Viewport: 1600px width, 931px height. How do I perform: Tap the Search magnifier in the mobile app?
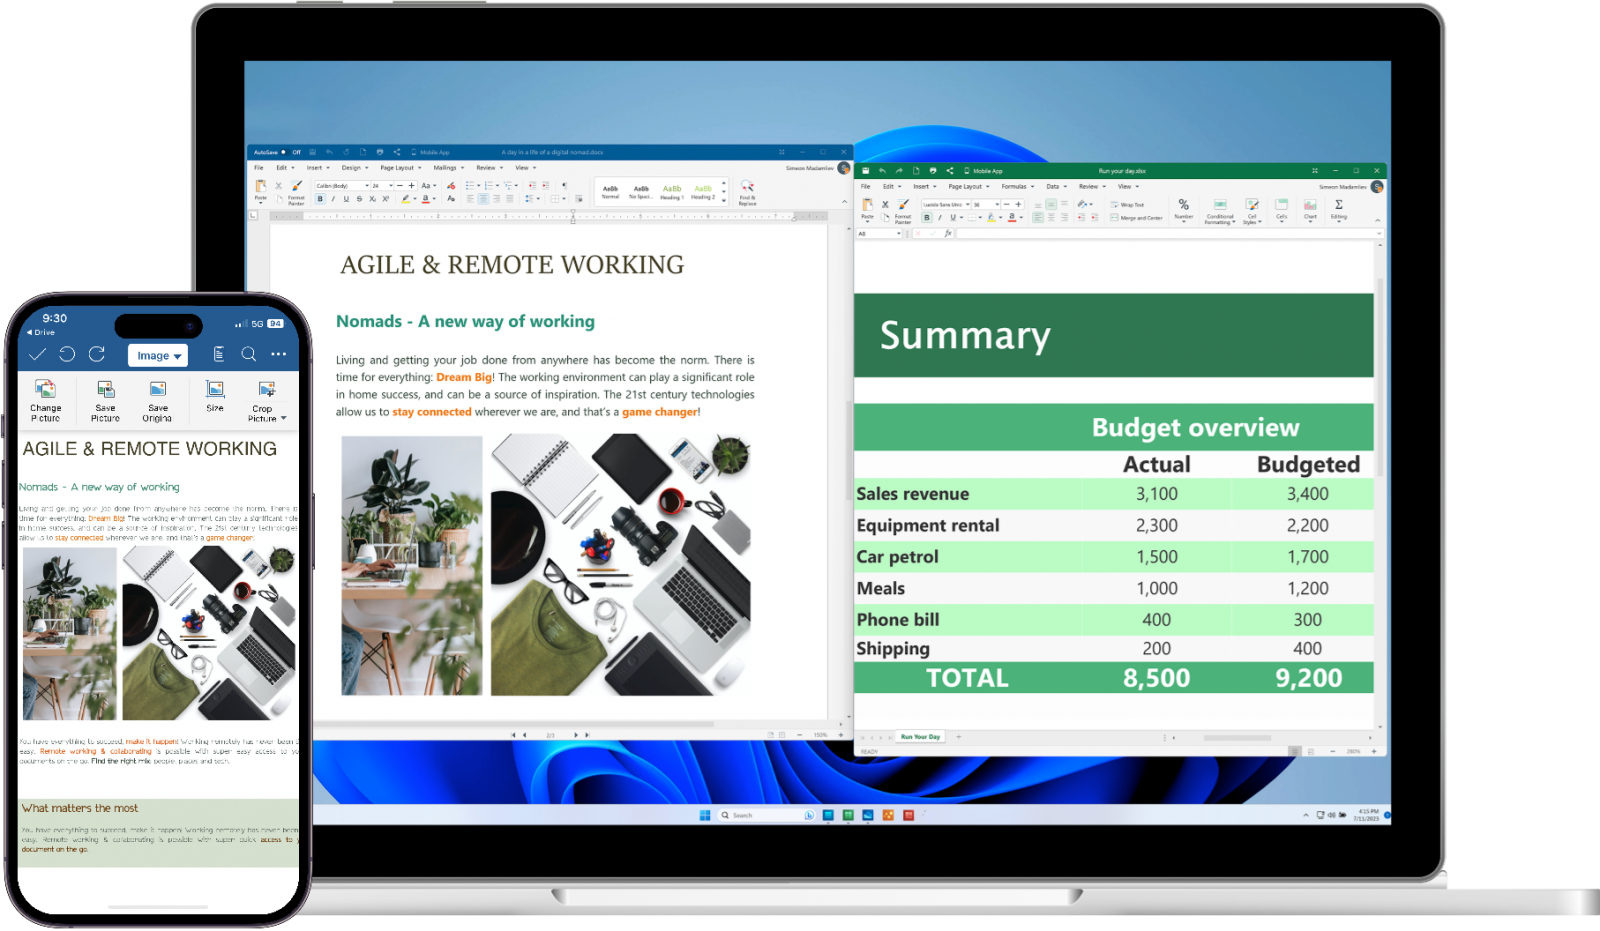tap(247, 354)
